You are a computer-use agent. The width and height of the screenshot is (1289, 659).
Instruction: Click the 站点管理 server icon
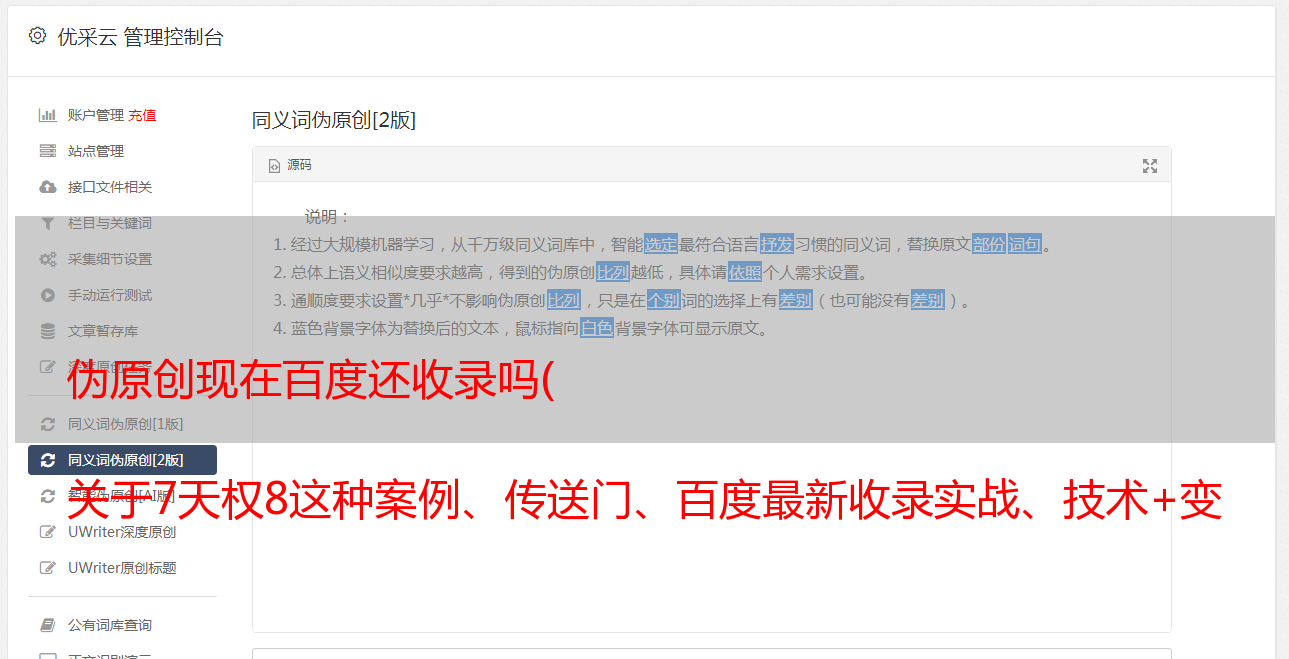pyautogui.click(x=47, y=151)
